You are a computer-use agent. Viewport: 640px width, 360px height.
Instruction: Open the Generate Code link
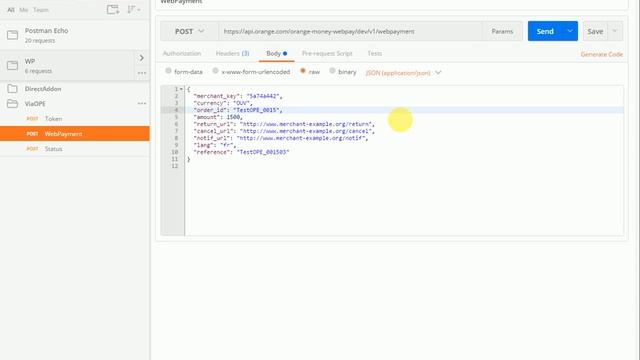tap(602, 54)
